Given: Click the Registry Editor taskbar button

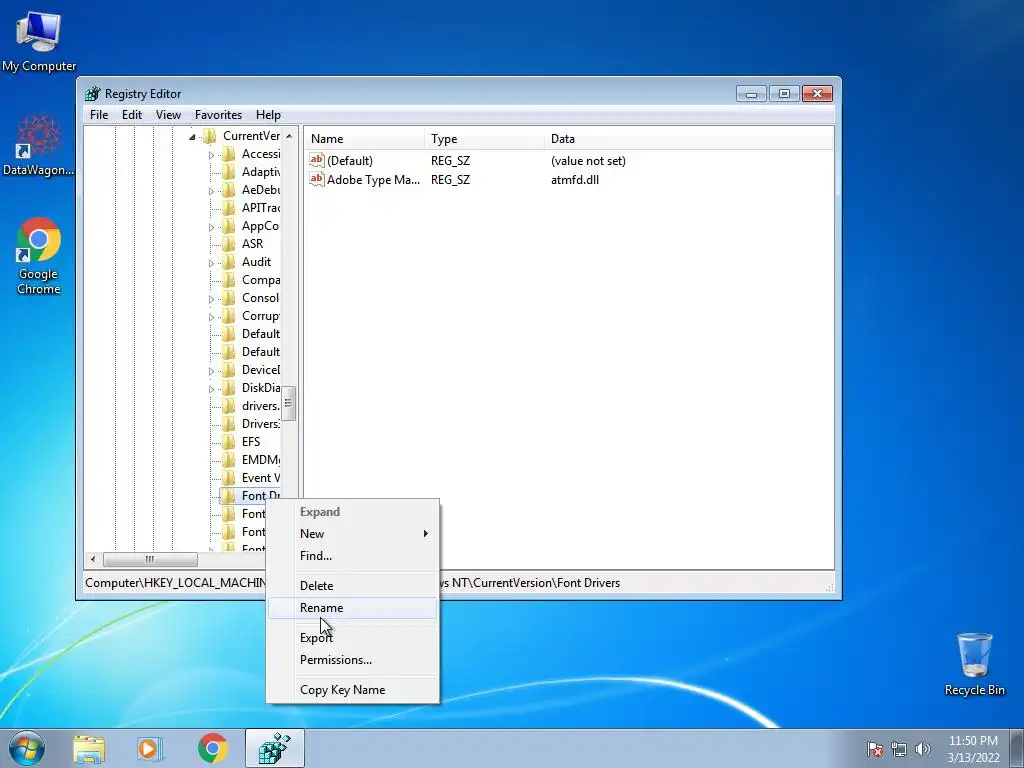Looking at the screenshot, I should pyautogui.click(x=275, y=749).
